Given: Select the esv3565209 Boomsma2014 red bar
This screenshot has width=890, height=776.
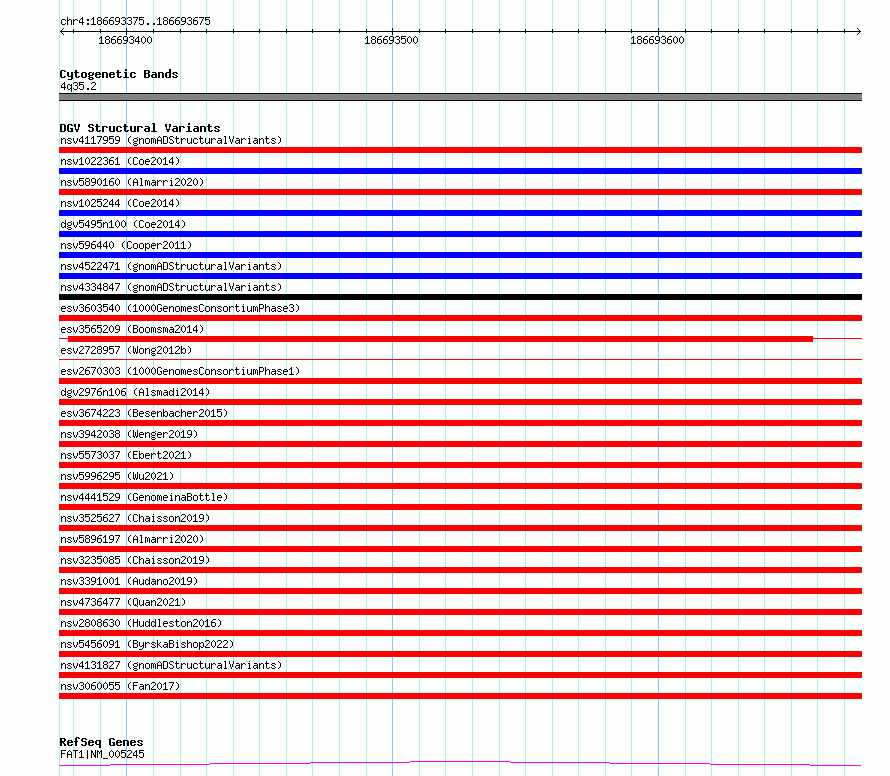Looking at the screenshot, I should pos(440,339).
